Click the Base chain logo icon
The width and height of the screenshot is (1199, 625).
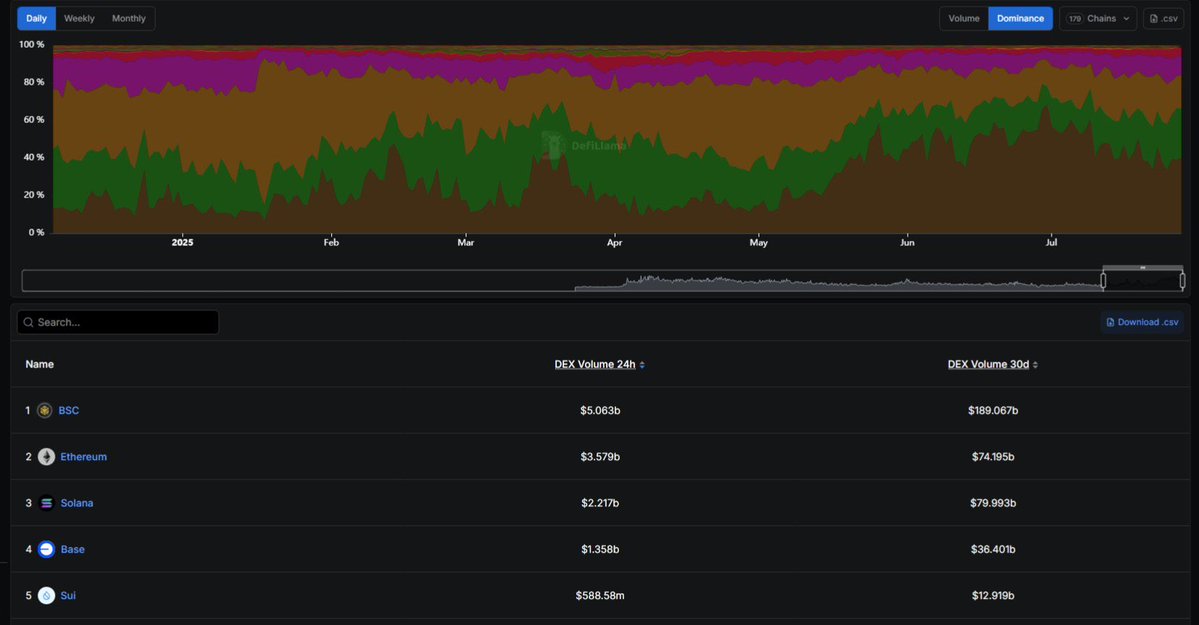pos(46,549)
